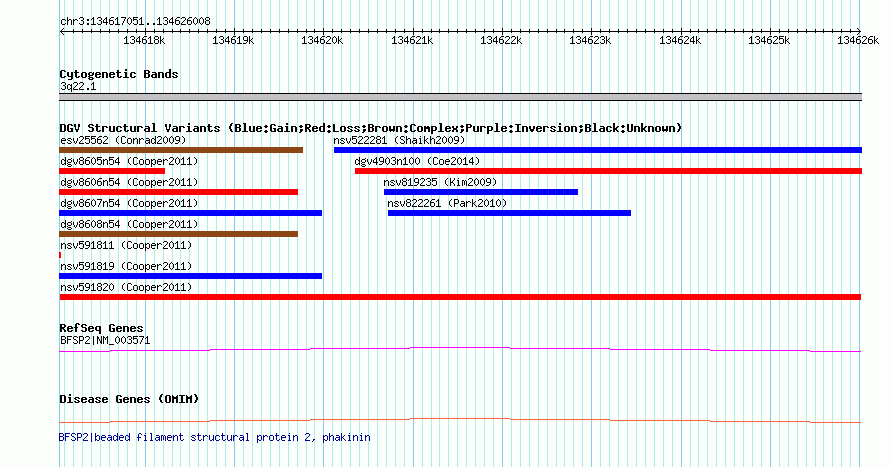Click the 134619k ruler tick label

(233, 41)
